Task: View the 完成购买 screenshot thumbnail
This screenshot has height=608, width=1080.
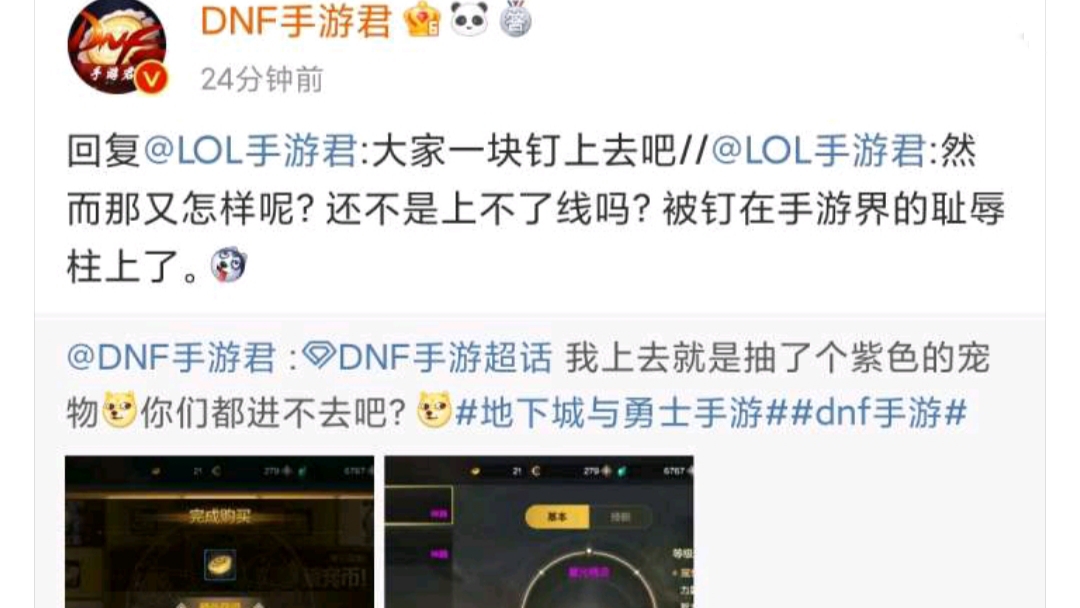Action: pos(220,532)
